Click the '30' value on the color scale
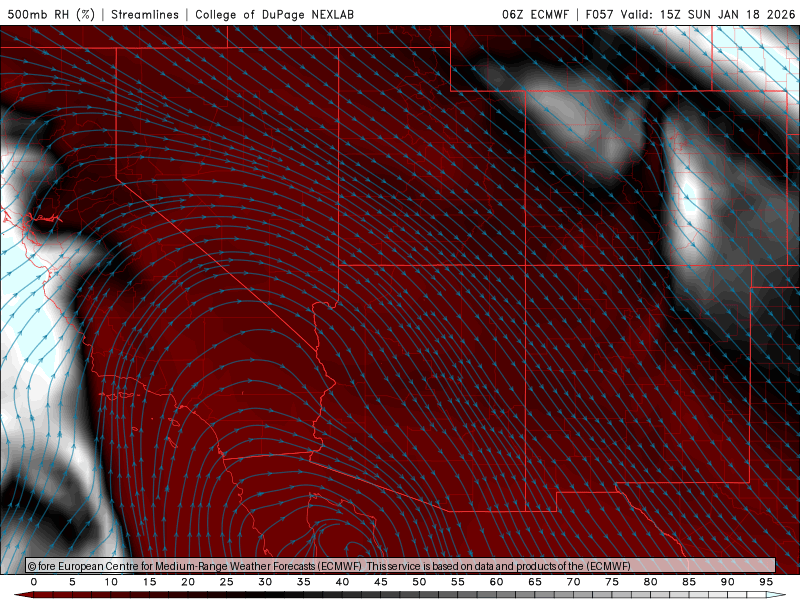 coord(265,582)
